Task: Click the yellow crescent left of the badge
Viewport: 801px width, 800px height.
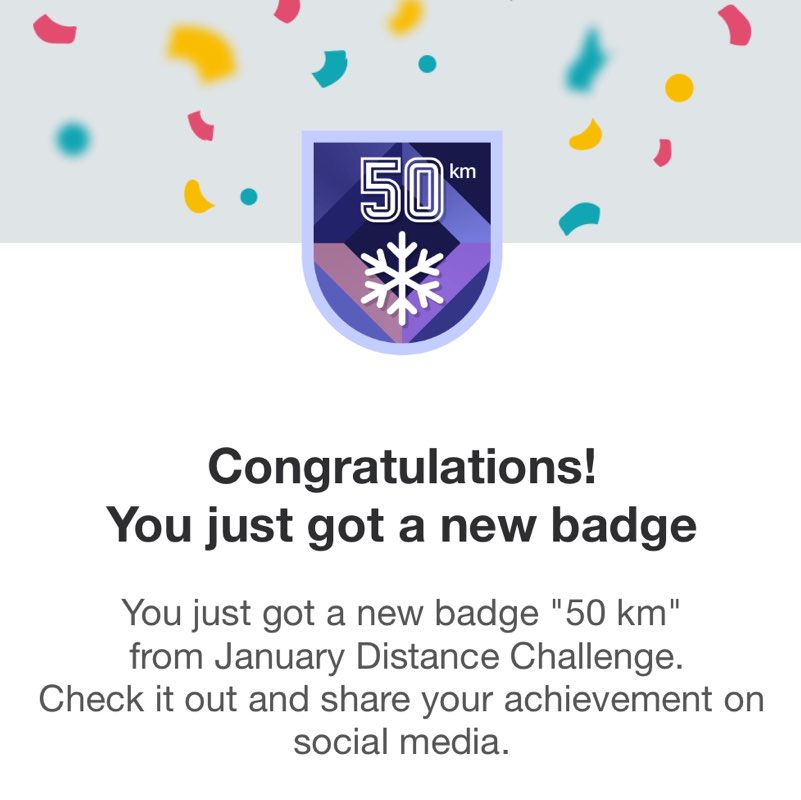Action: click(198, 196)
